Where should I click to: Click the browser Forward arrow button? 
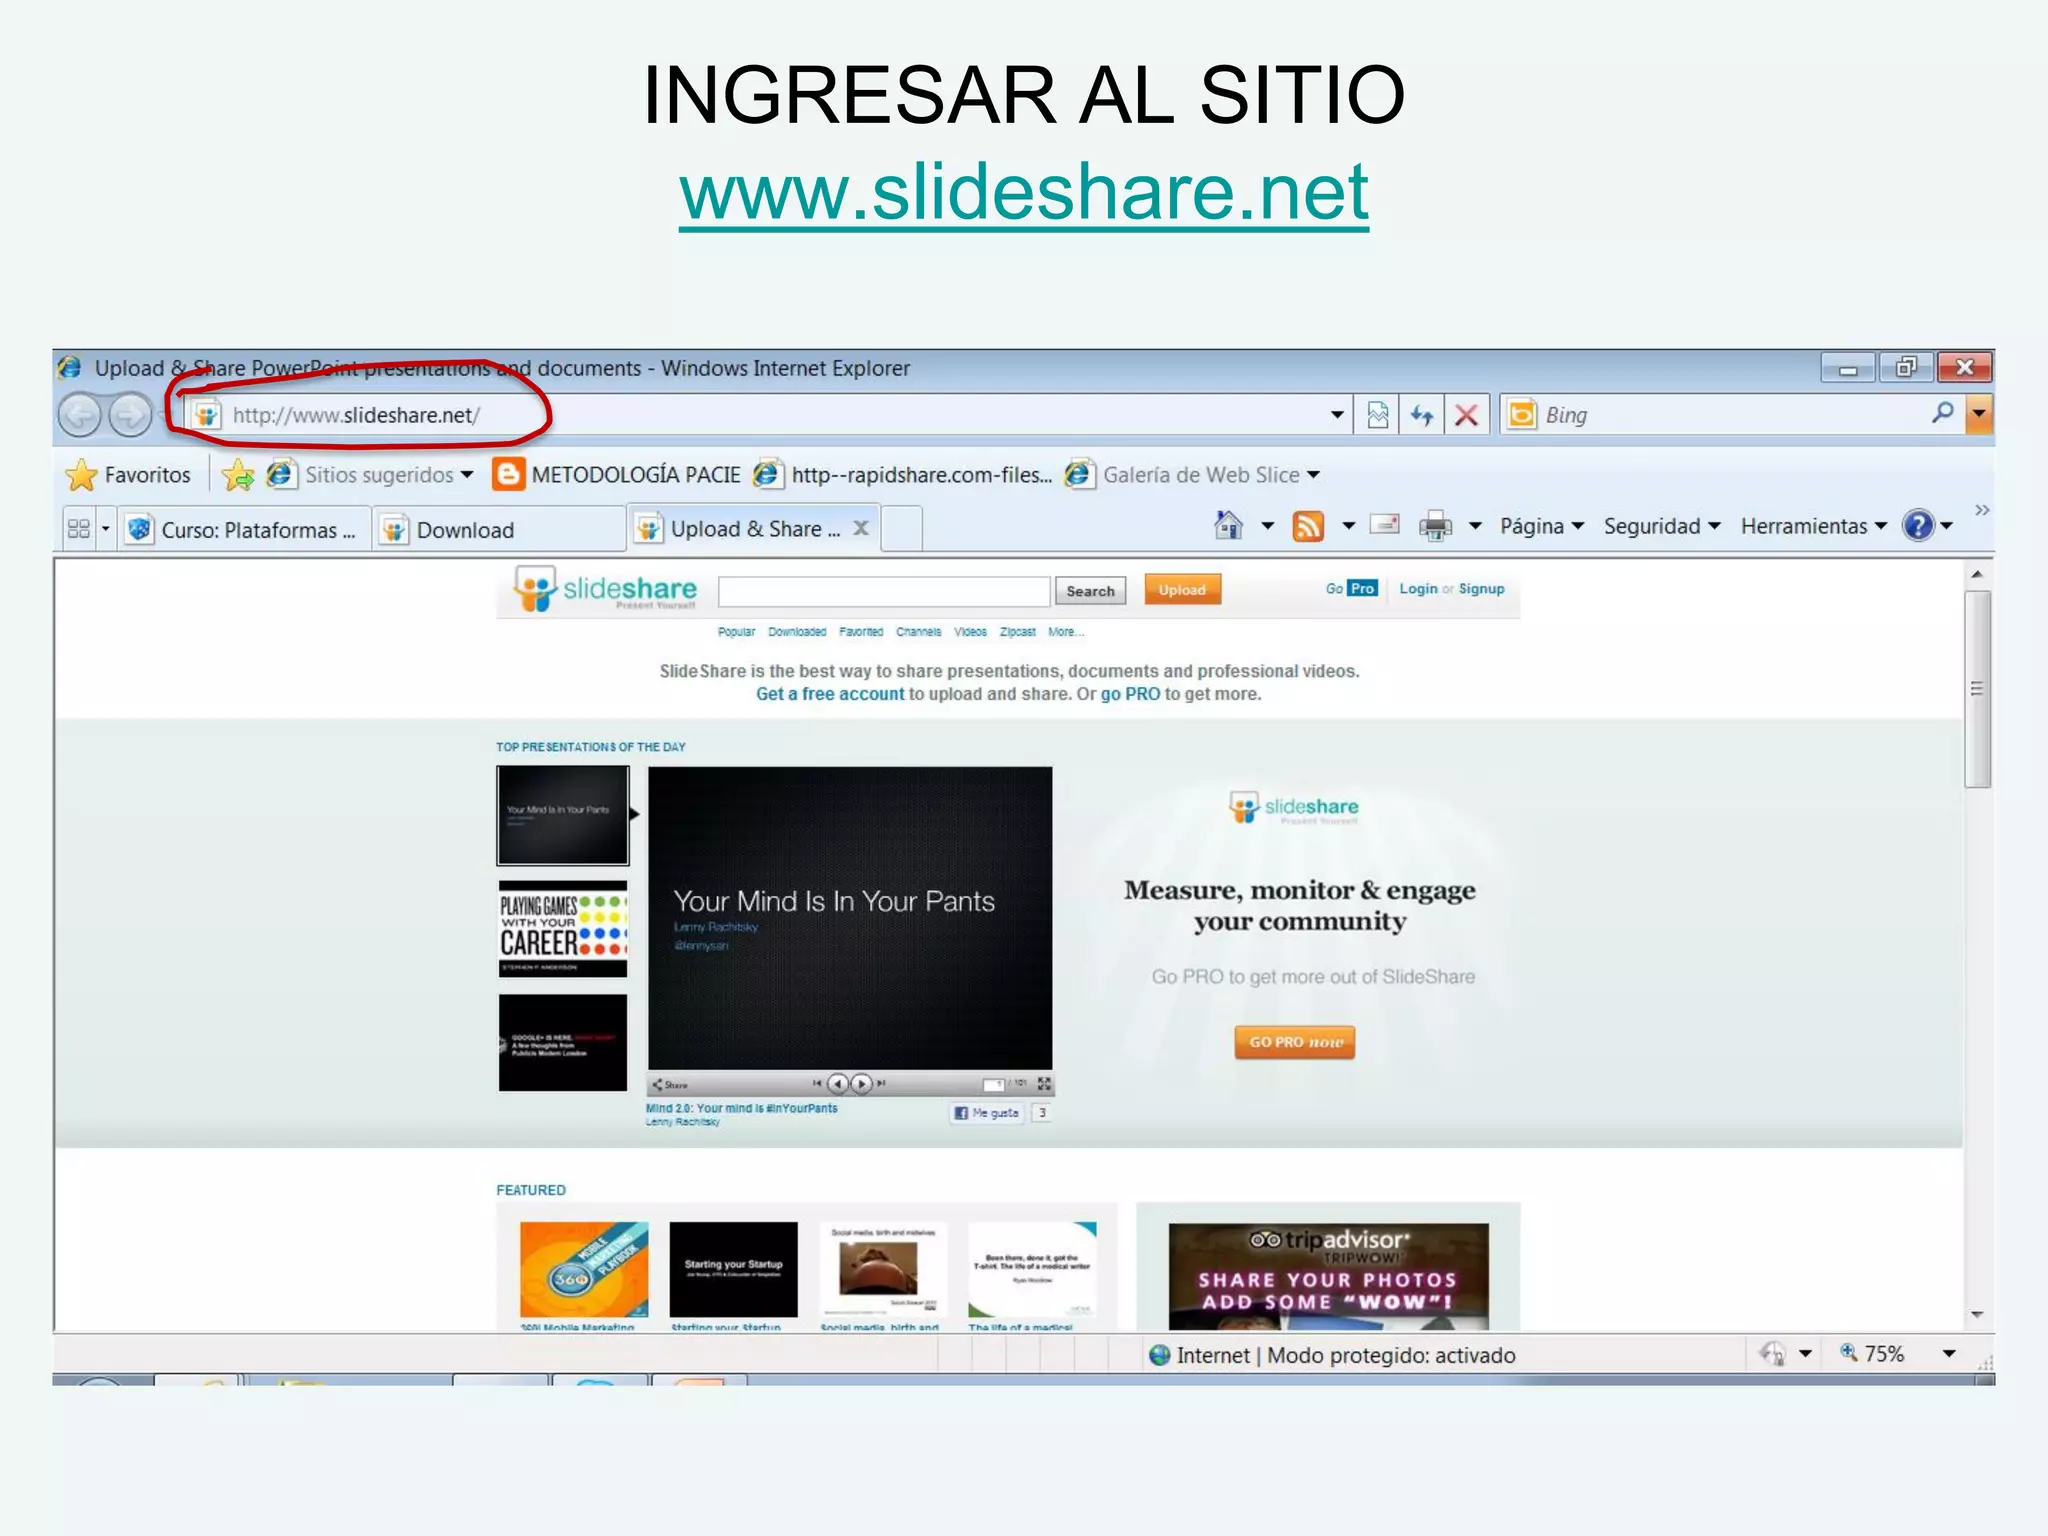(130, 415)
